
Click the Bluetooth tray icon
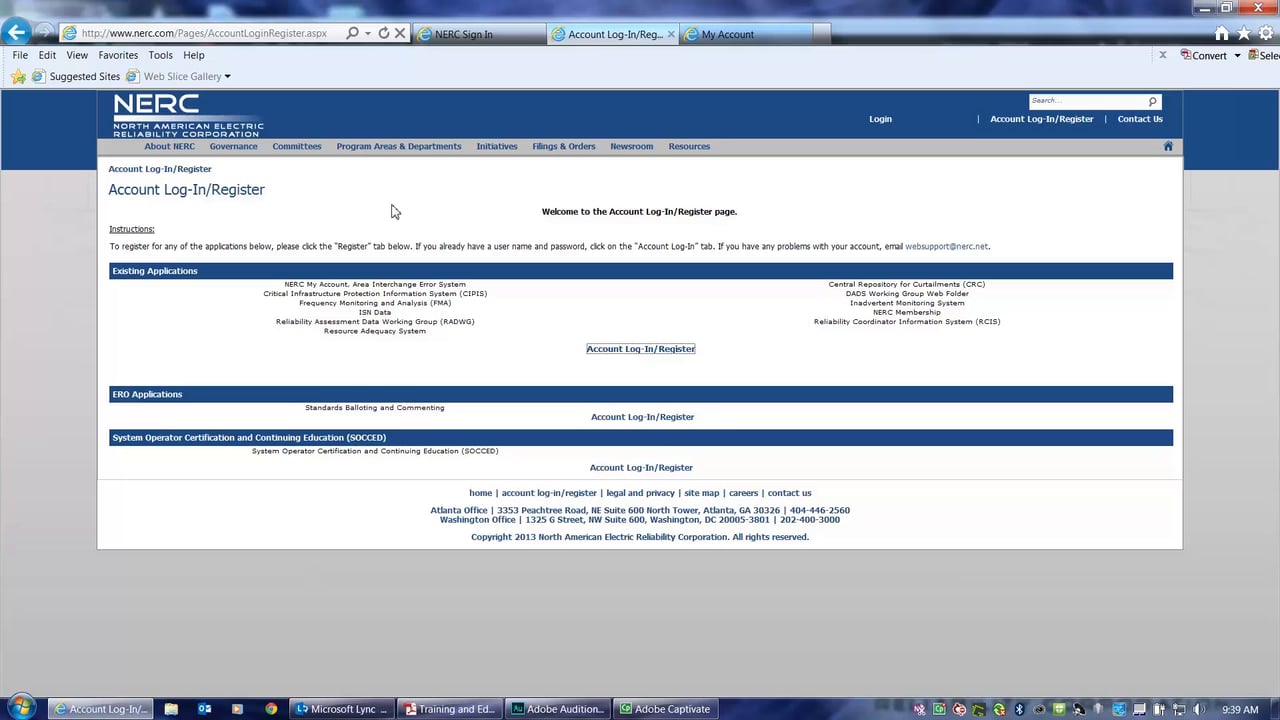tap(1019, 709)
